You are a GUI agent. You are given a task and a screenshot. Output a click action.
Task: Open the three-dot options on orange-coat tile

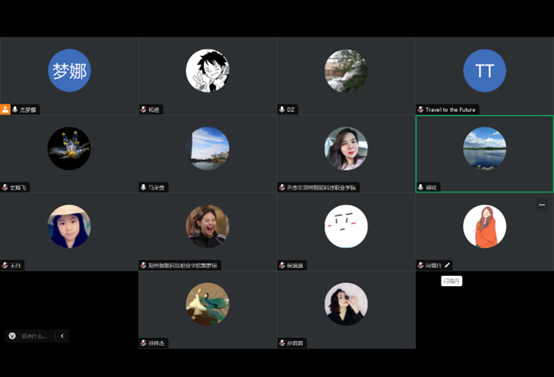pos(542,205)
